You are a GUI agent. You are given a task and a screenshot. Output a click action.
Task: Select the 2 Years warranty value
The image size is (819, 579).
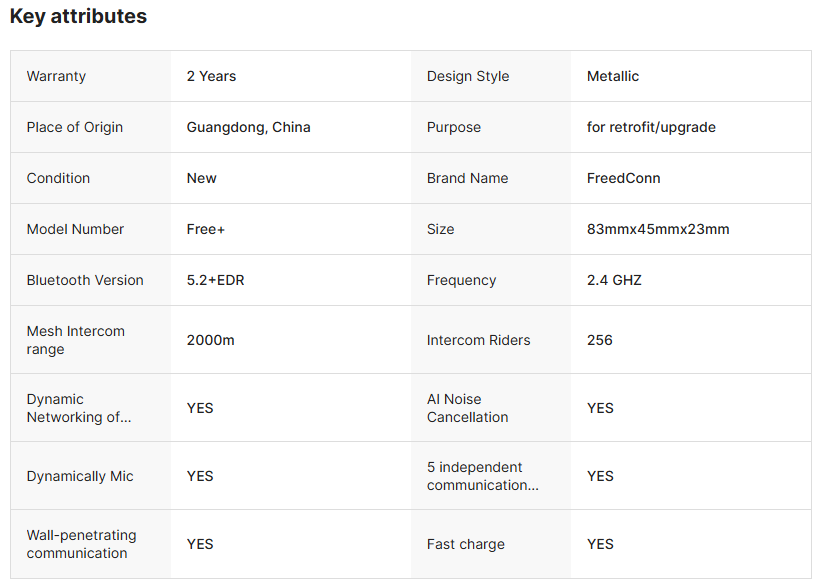211,76
